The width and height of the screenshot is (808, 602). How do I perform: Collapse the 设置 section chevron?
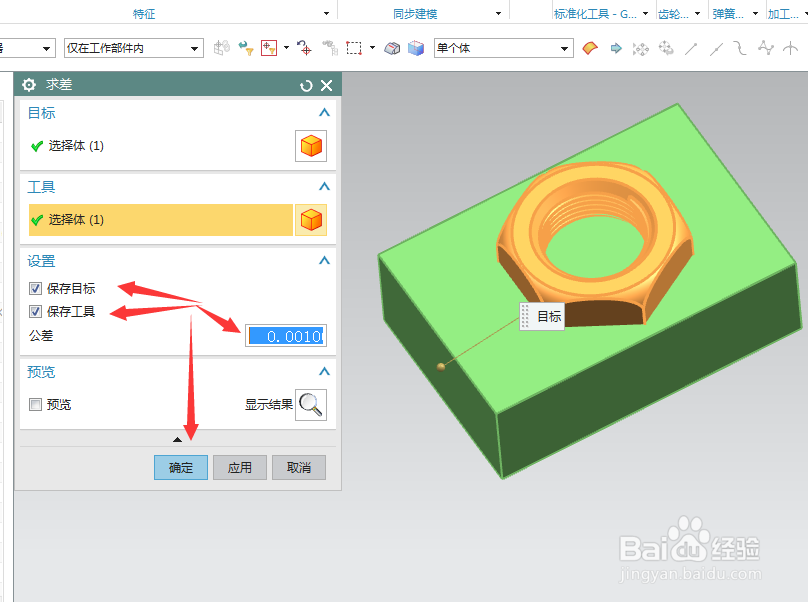pos(324,260)
